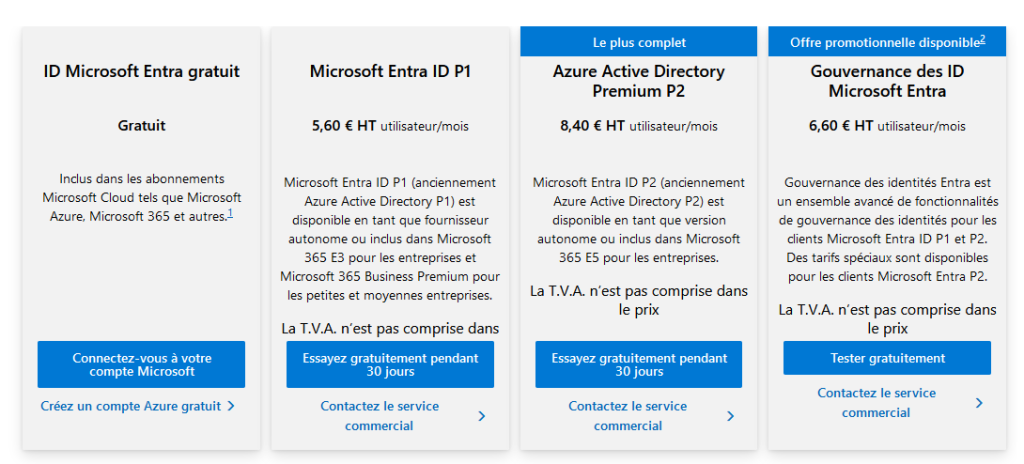Start 30-day free trial for Entra ID P1
1024x464 pixels.
pos(390,365)
